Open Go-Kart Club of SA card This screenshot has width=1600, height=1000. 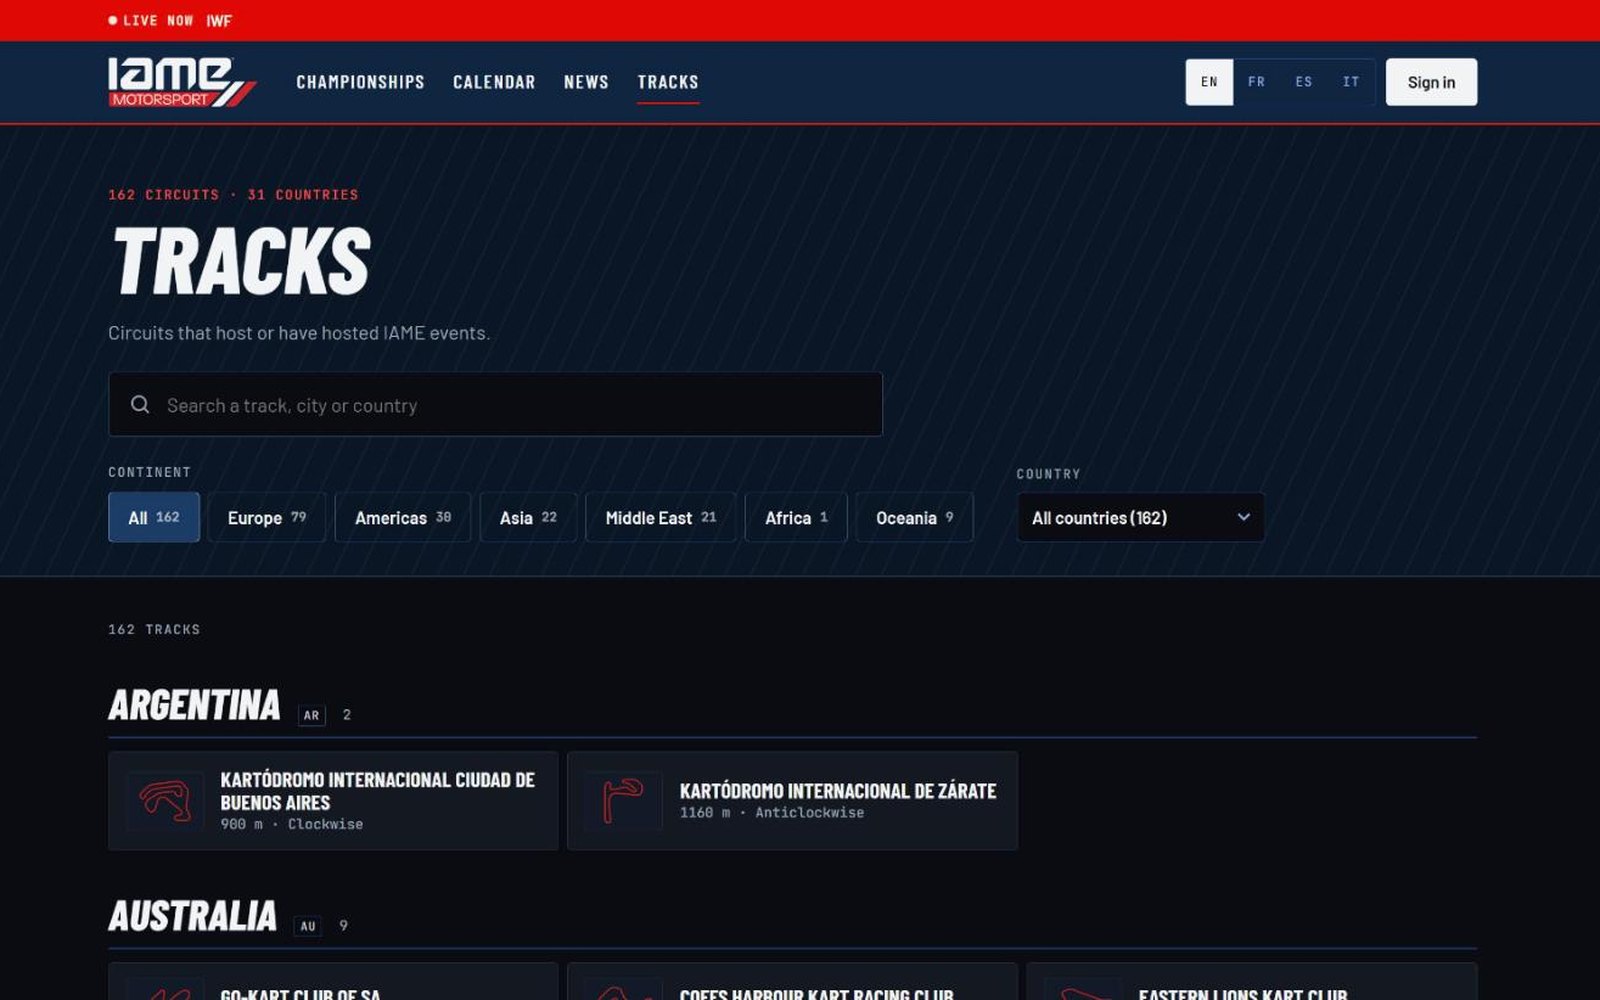pyautogui.click(x=333, y=981)
